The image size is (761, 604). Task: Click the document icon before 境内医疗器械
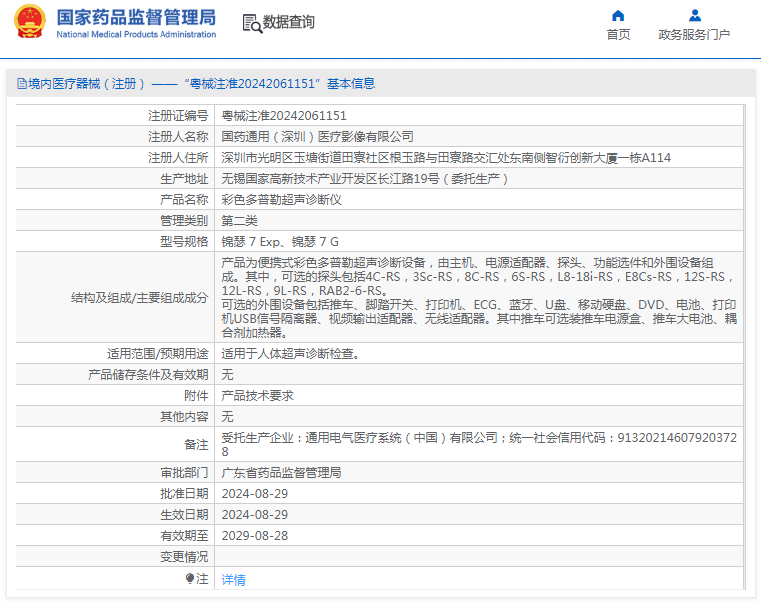tap(22, 84)
